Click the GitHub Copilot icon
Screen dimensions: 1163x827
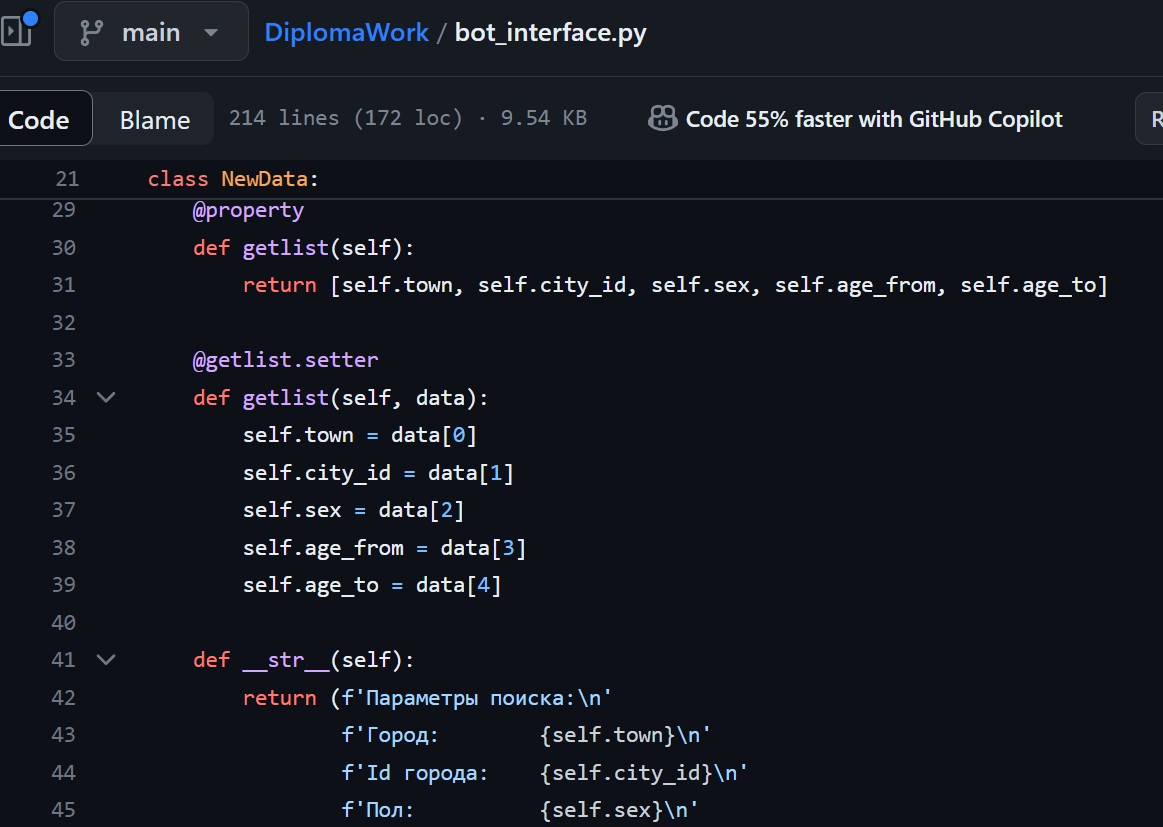662,119
